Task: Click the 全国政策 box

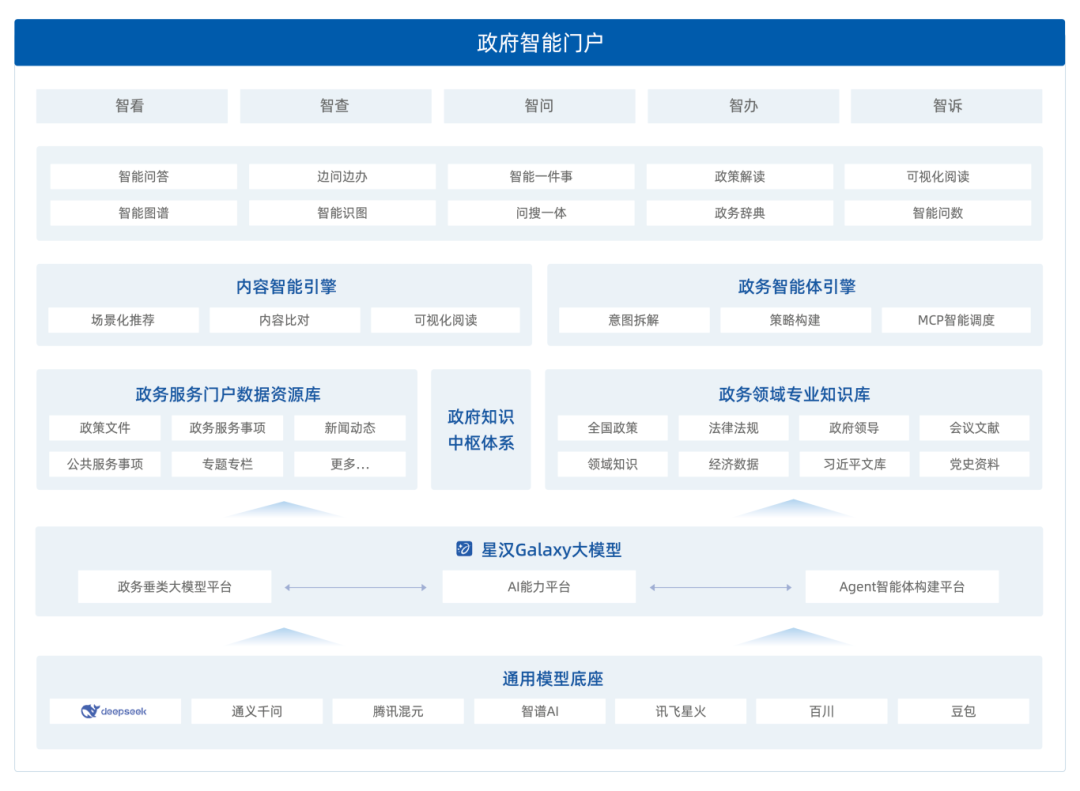Action: (x=612, y=428)
